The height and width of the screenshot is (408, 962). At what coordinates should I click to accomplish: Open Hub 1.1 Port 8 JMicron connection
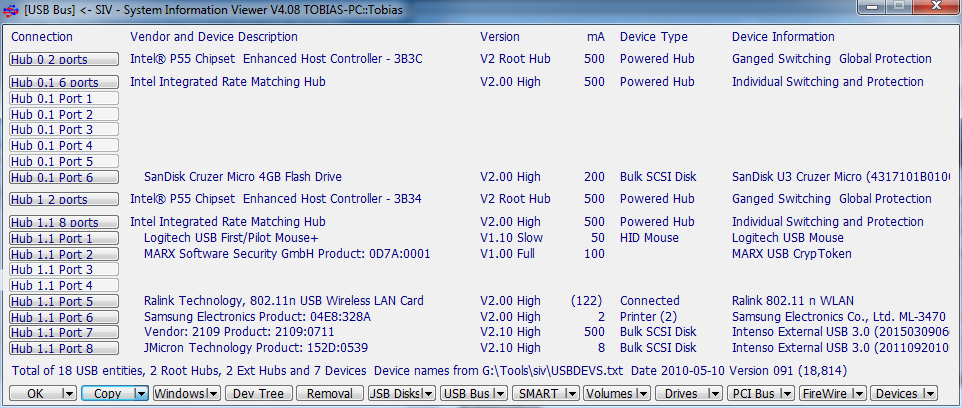[64, 348]
